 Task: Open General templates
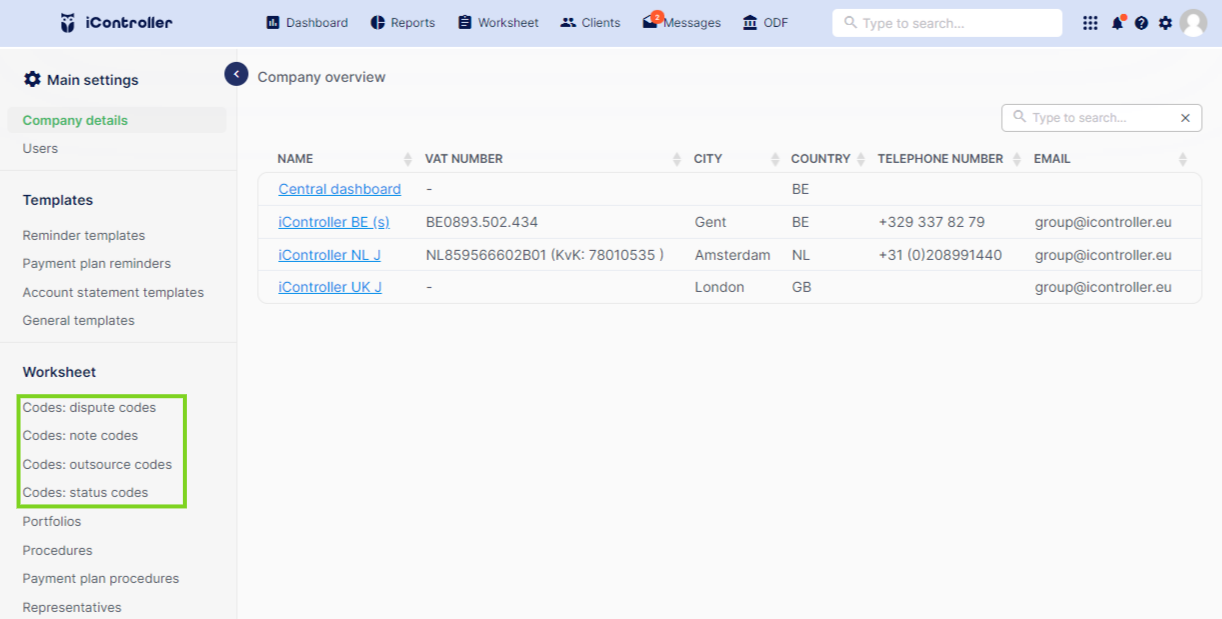tap(78, 320)
